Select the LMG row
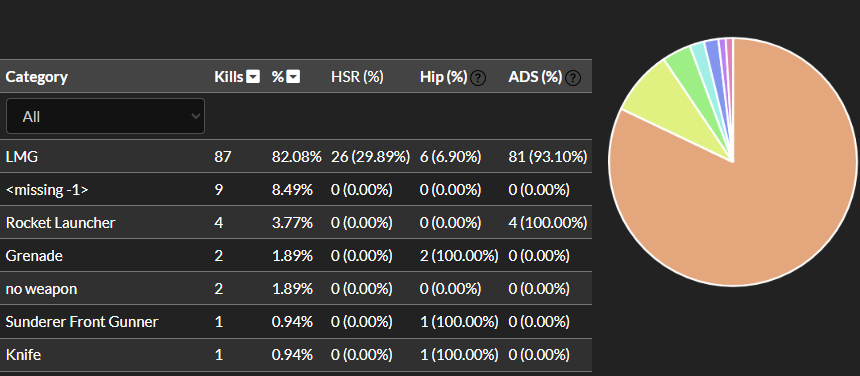The width and height of the screenshot is (860, 376). click(296, 157)
